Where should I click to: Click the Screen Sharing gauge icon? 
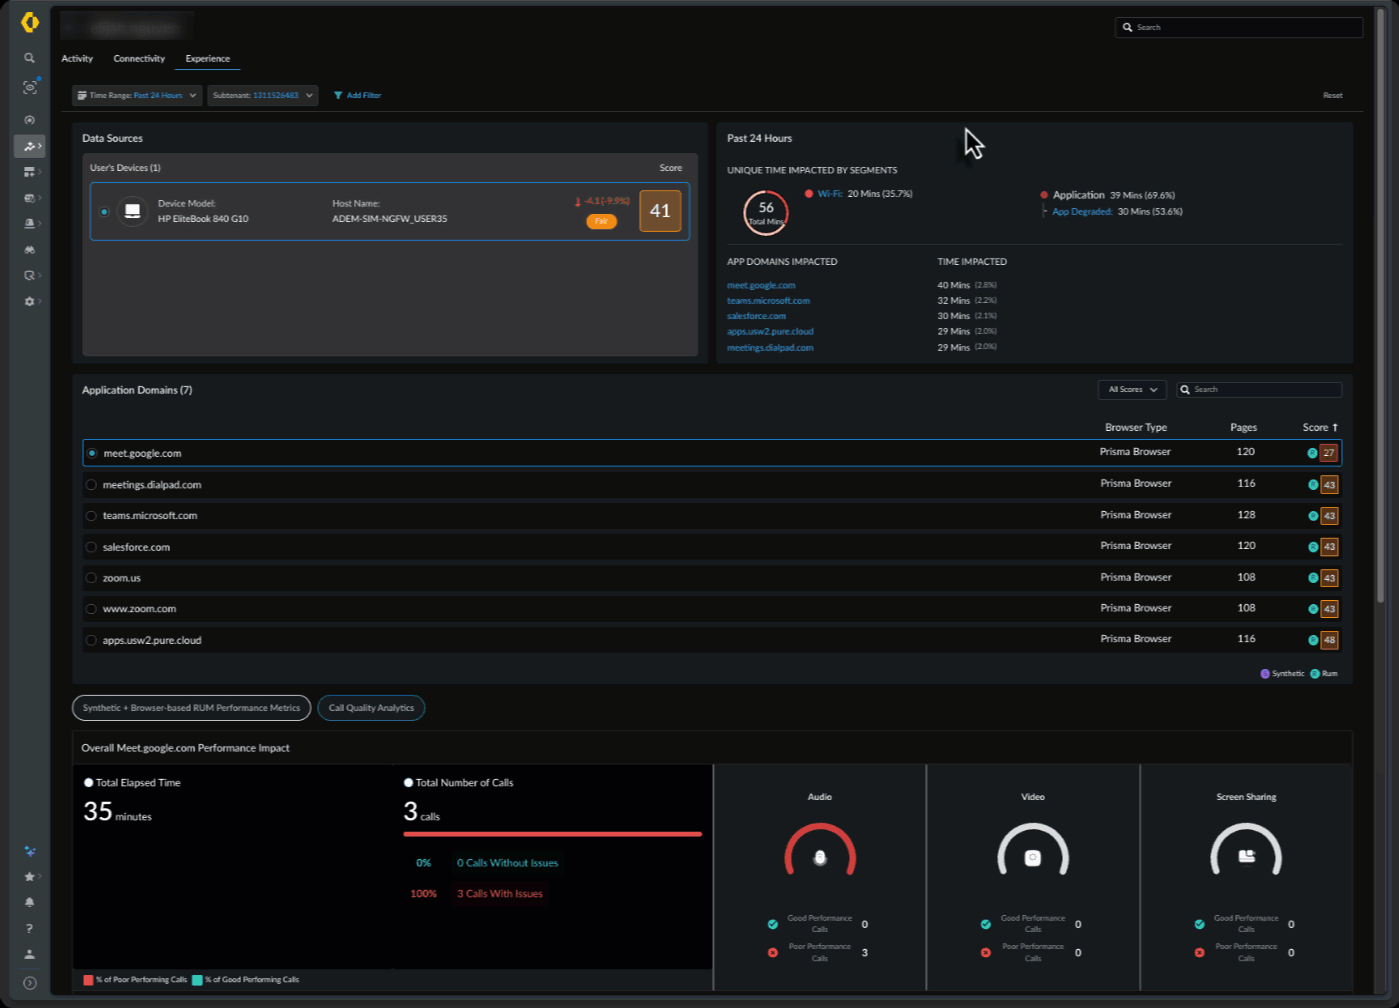point(1246,856)
